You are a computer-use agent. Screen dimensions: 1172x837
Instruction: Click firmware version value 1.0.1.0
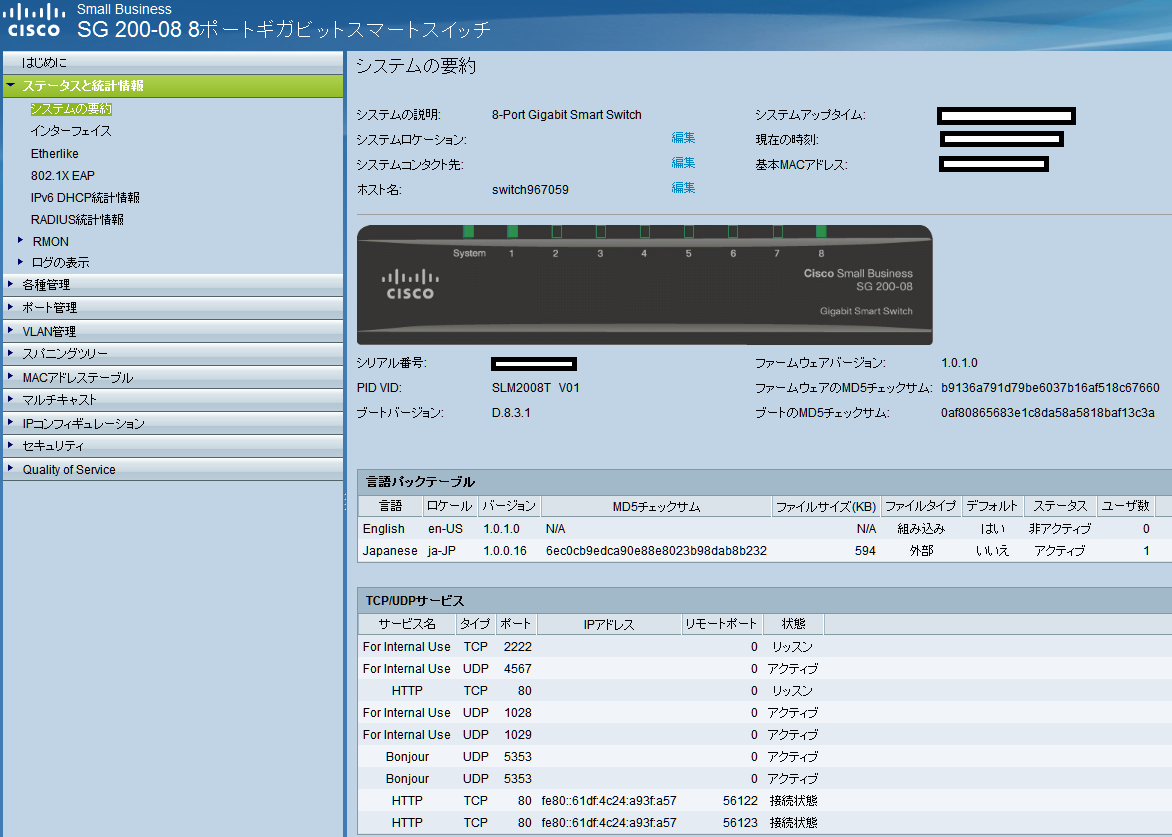[959, 362]
